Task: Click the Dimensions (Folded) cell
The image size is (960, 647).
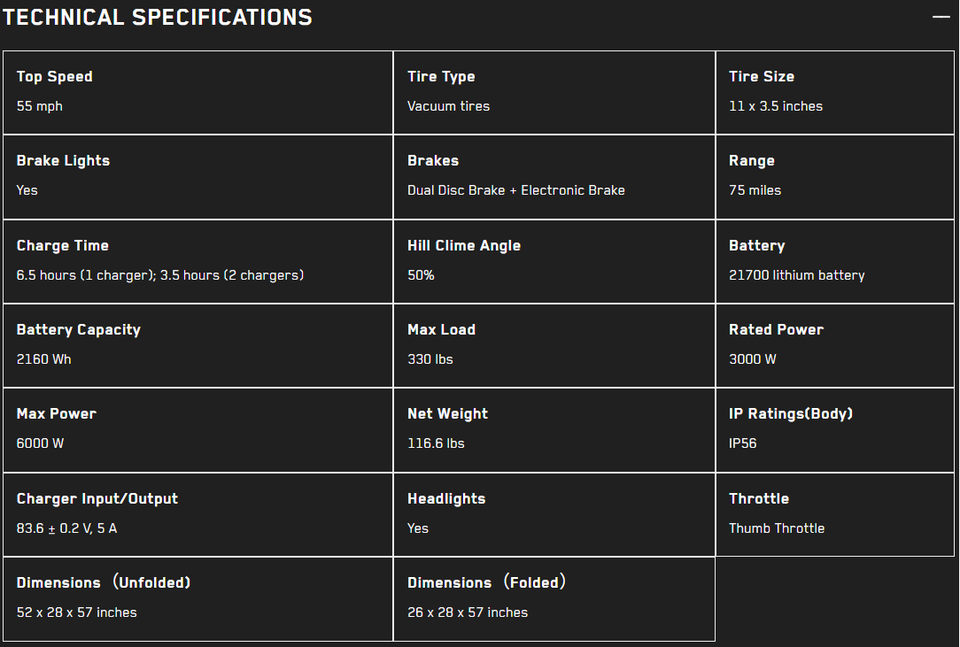Action: (554, 599)
